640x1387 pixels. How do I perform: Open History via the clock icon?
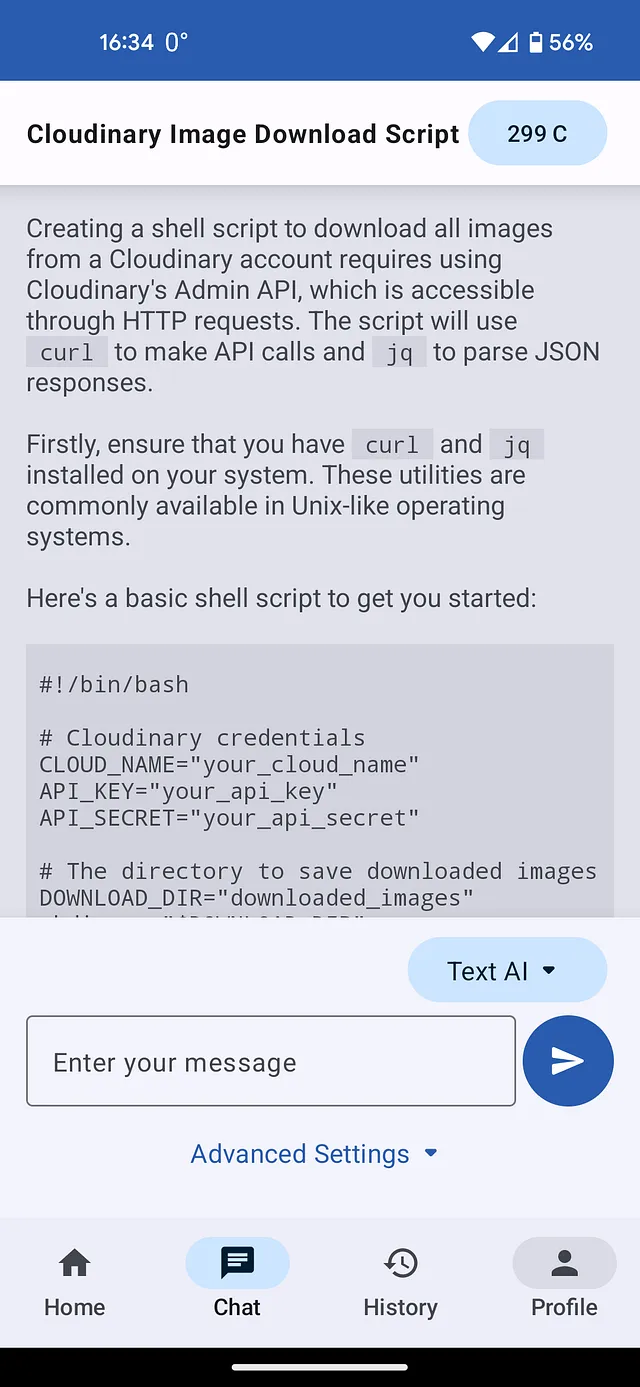click(401, 1263)
